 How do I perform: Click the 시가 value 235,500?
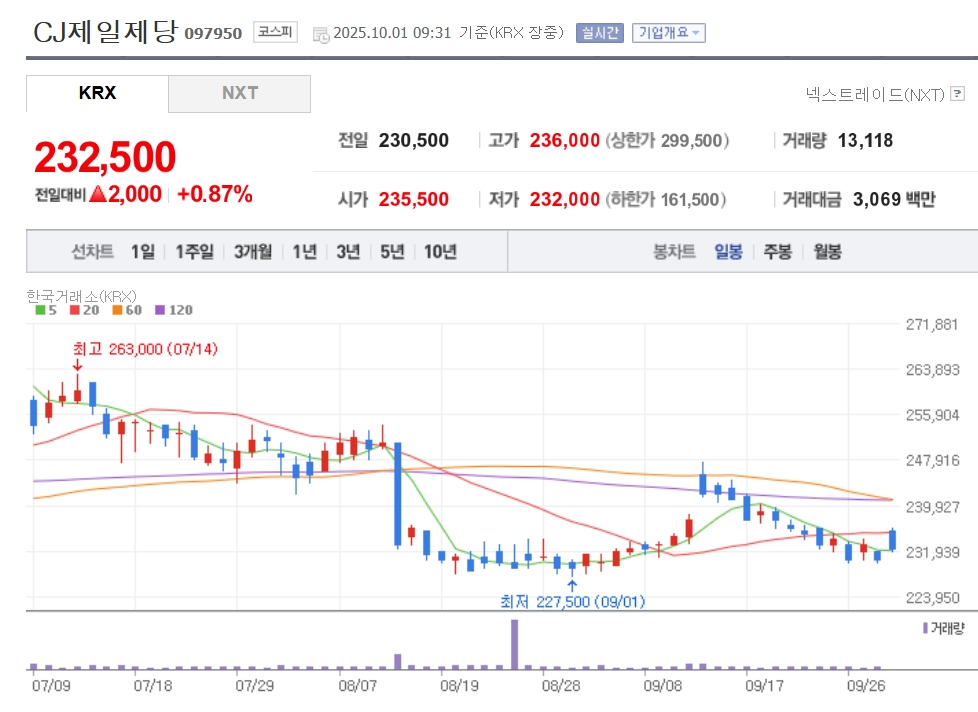(x=414, y=199)
